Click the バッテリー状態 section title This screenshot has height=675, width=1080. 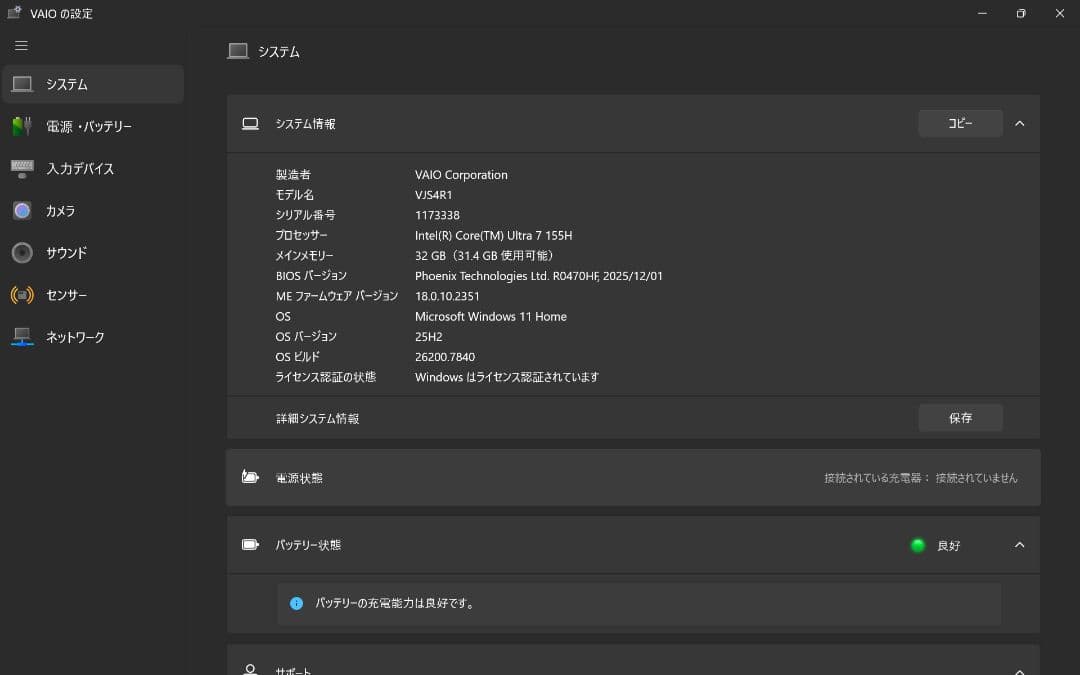coord(308,545)
